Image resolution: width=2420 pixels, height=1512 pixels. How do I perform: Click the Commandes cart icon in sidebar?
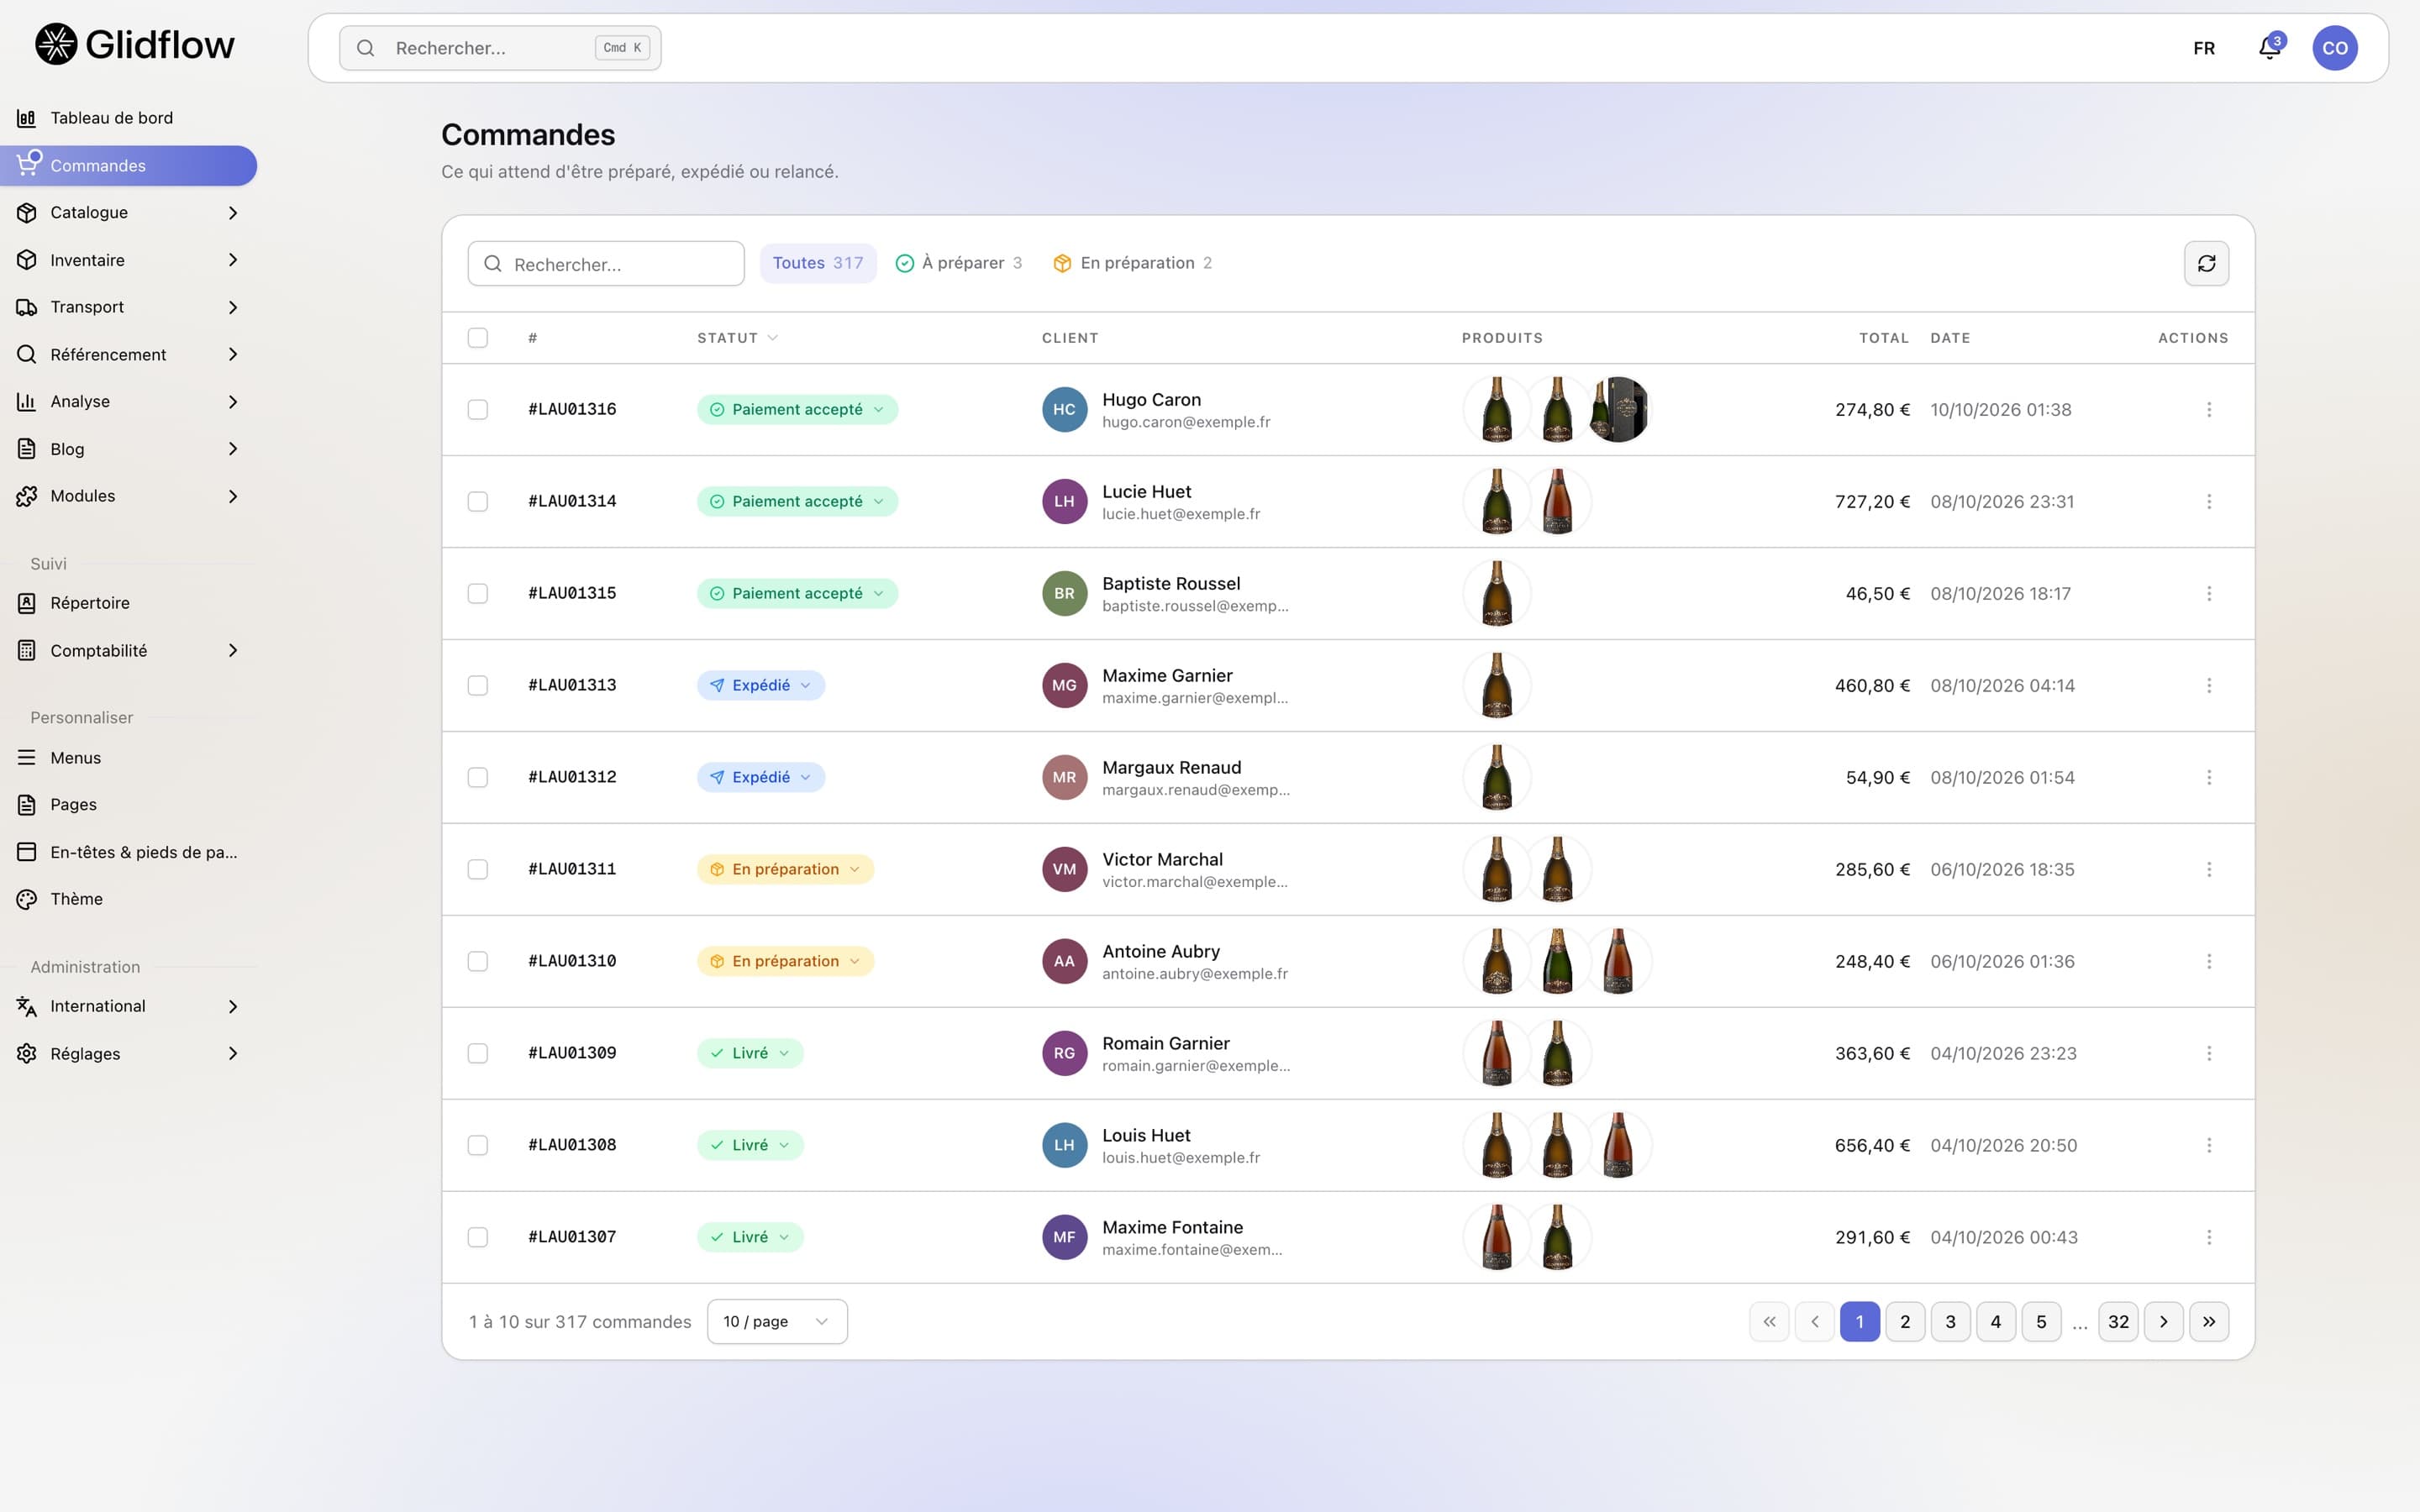point(27,165)
